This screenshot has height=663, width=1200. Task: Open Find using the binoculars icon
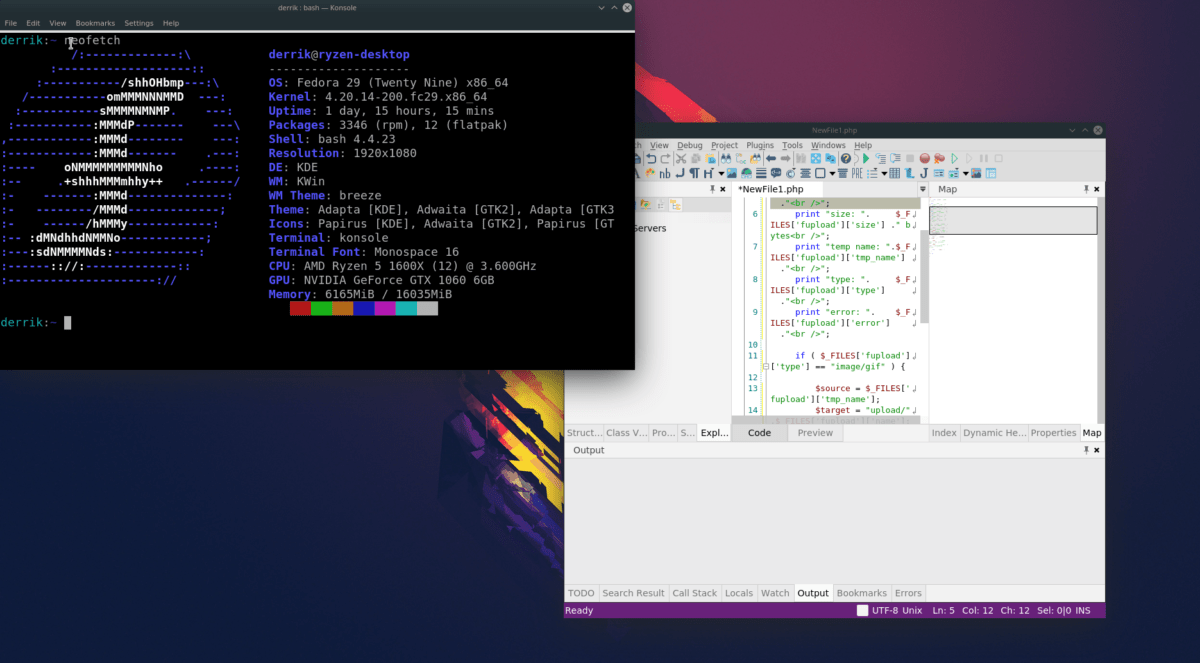[x=728, y=158]
